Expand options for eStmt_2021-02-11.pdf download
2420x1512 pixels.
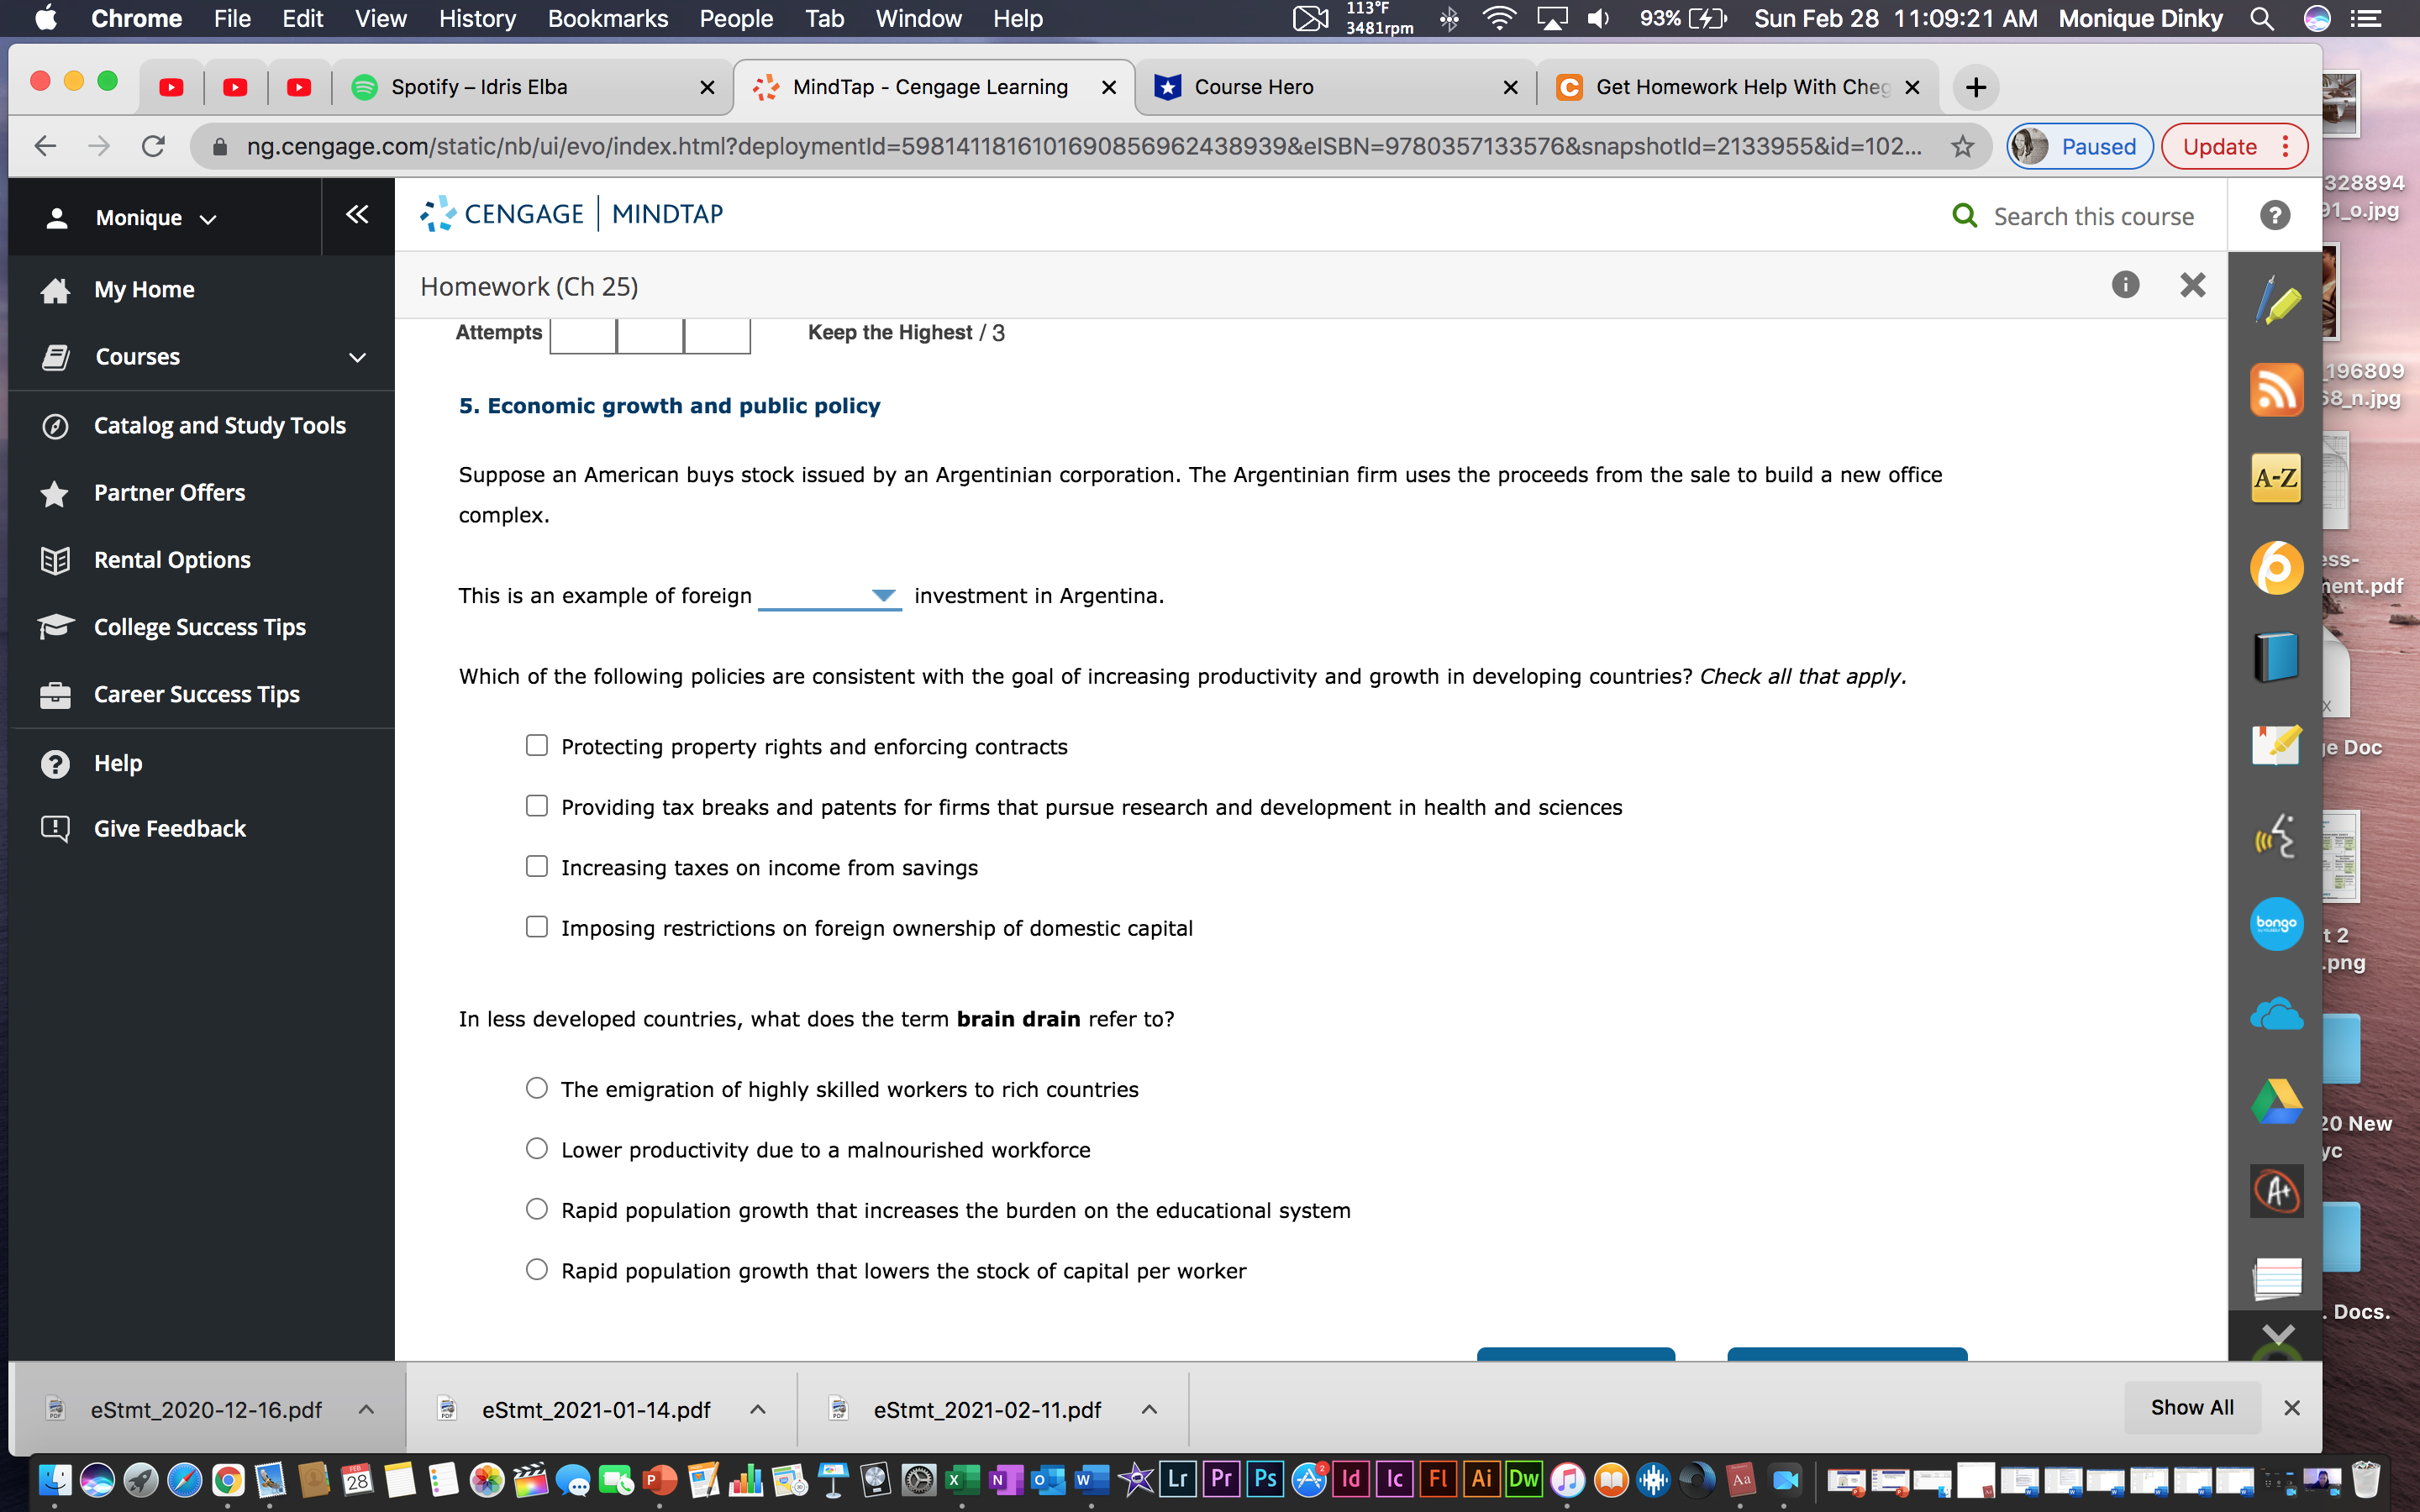click(1148, 1409)
